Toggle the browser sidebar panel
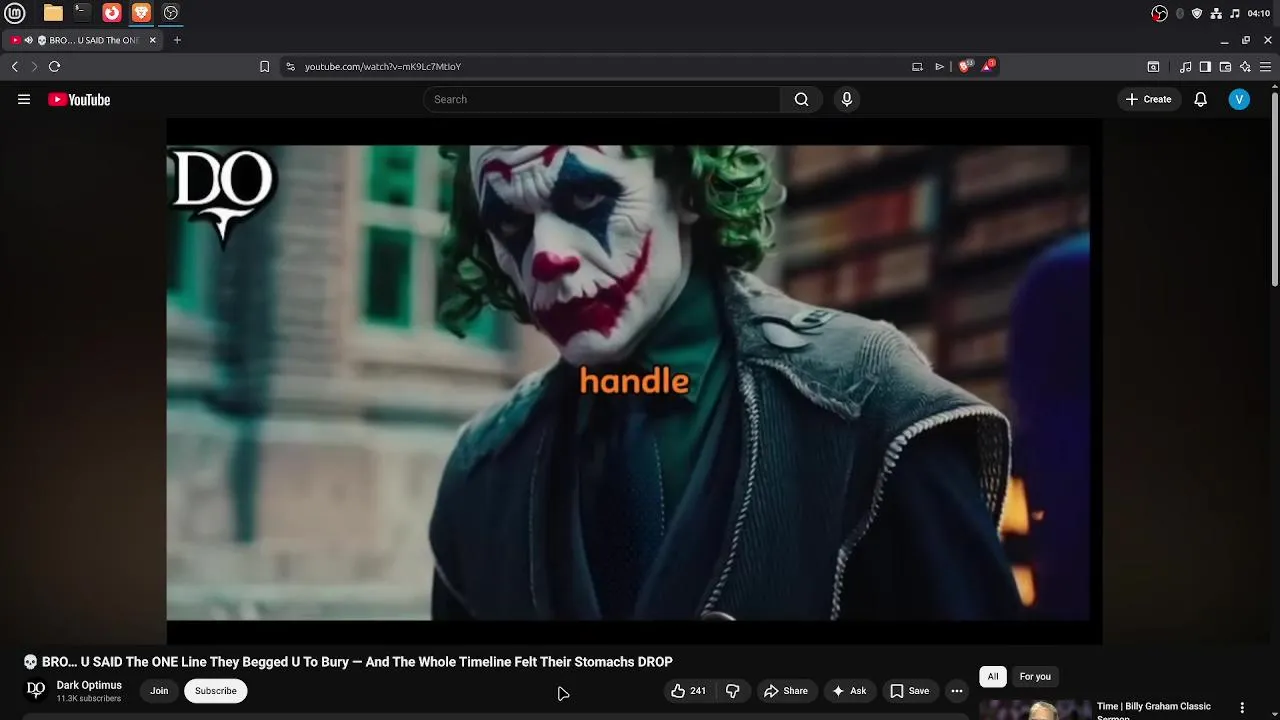The width and height of the screenshot is (1280, 720). tap(1205, 66)
